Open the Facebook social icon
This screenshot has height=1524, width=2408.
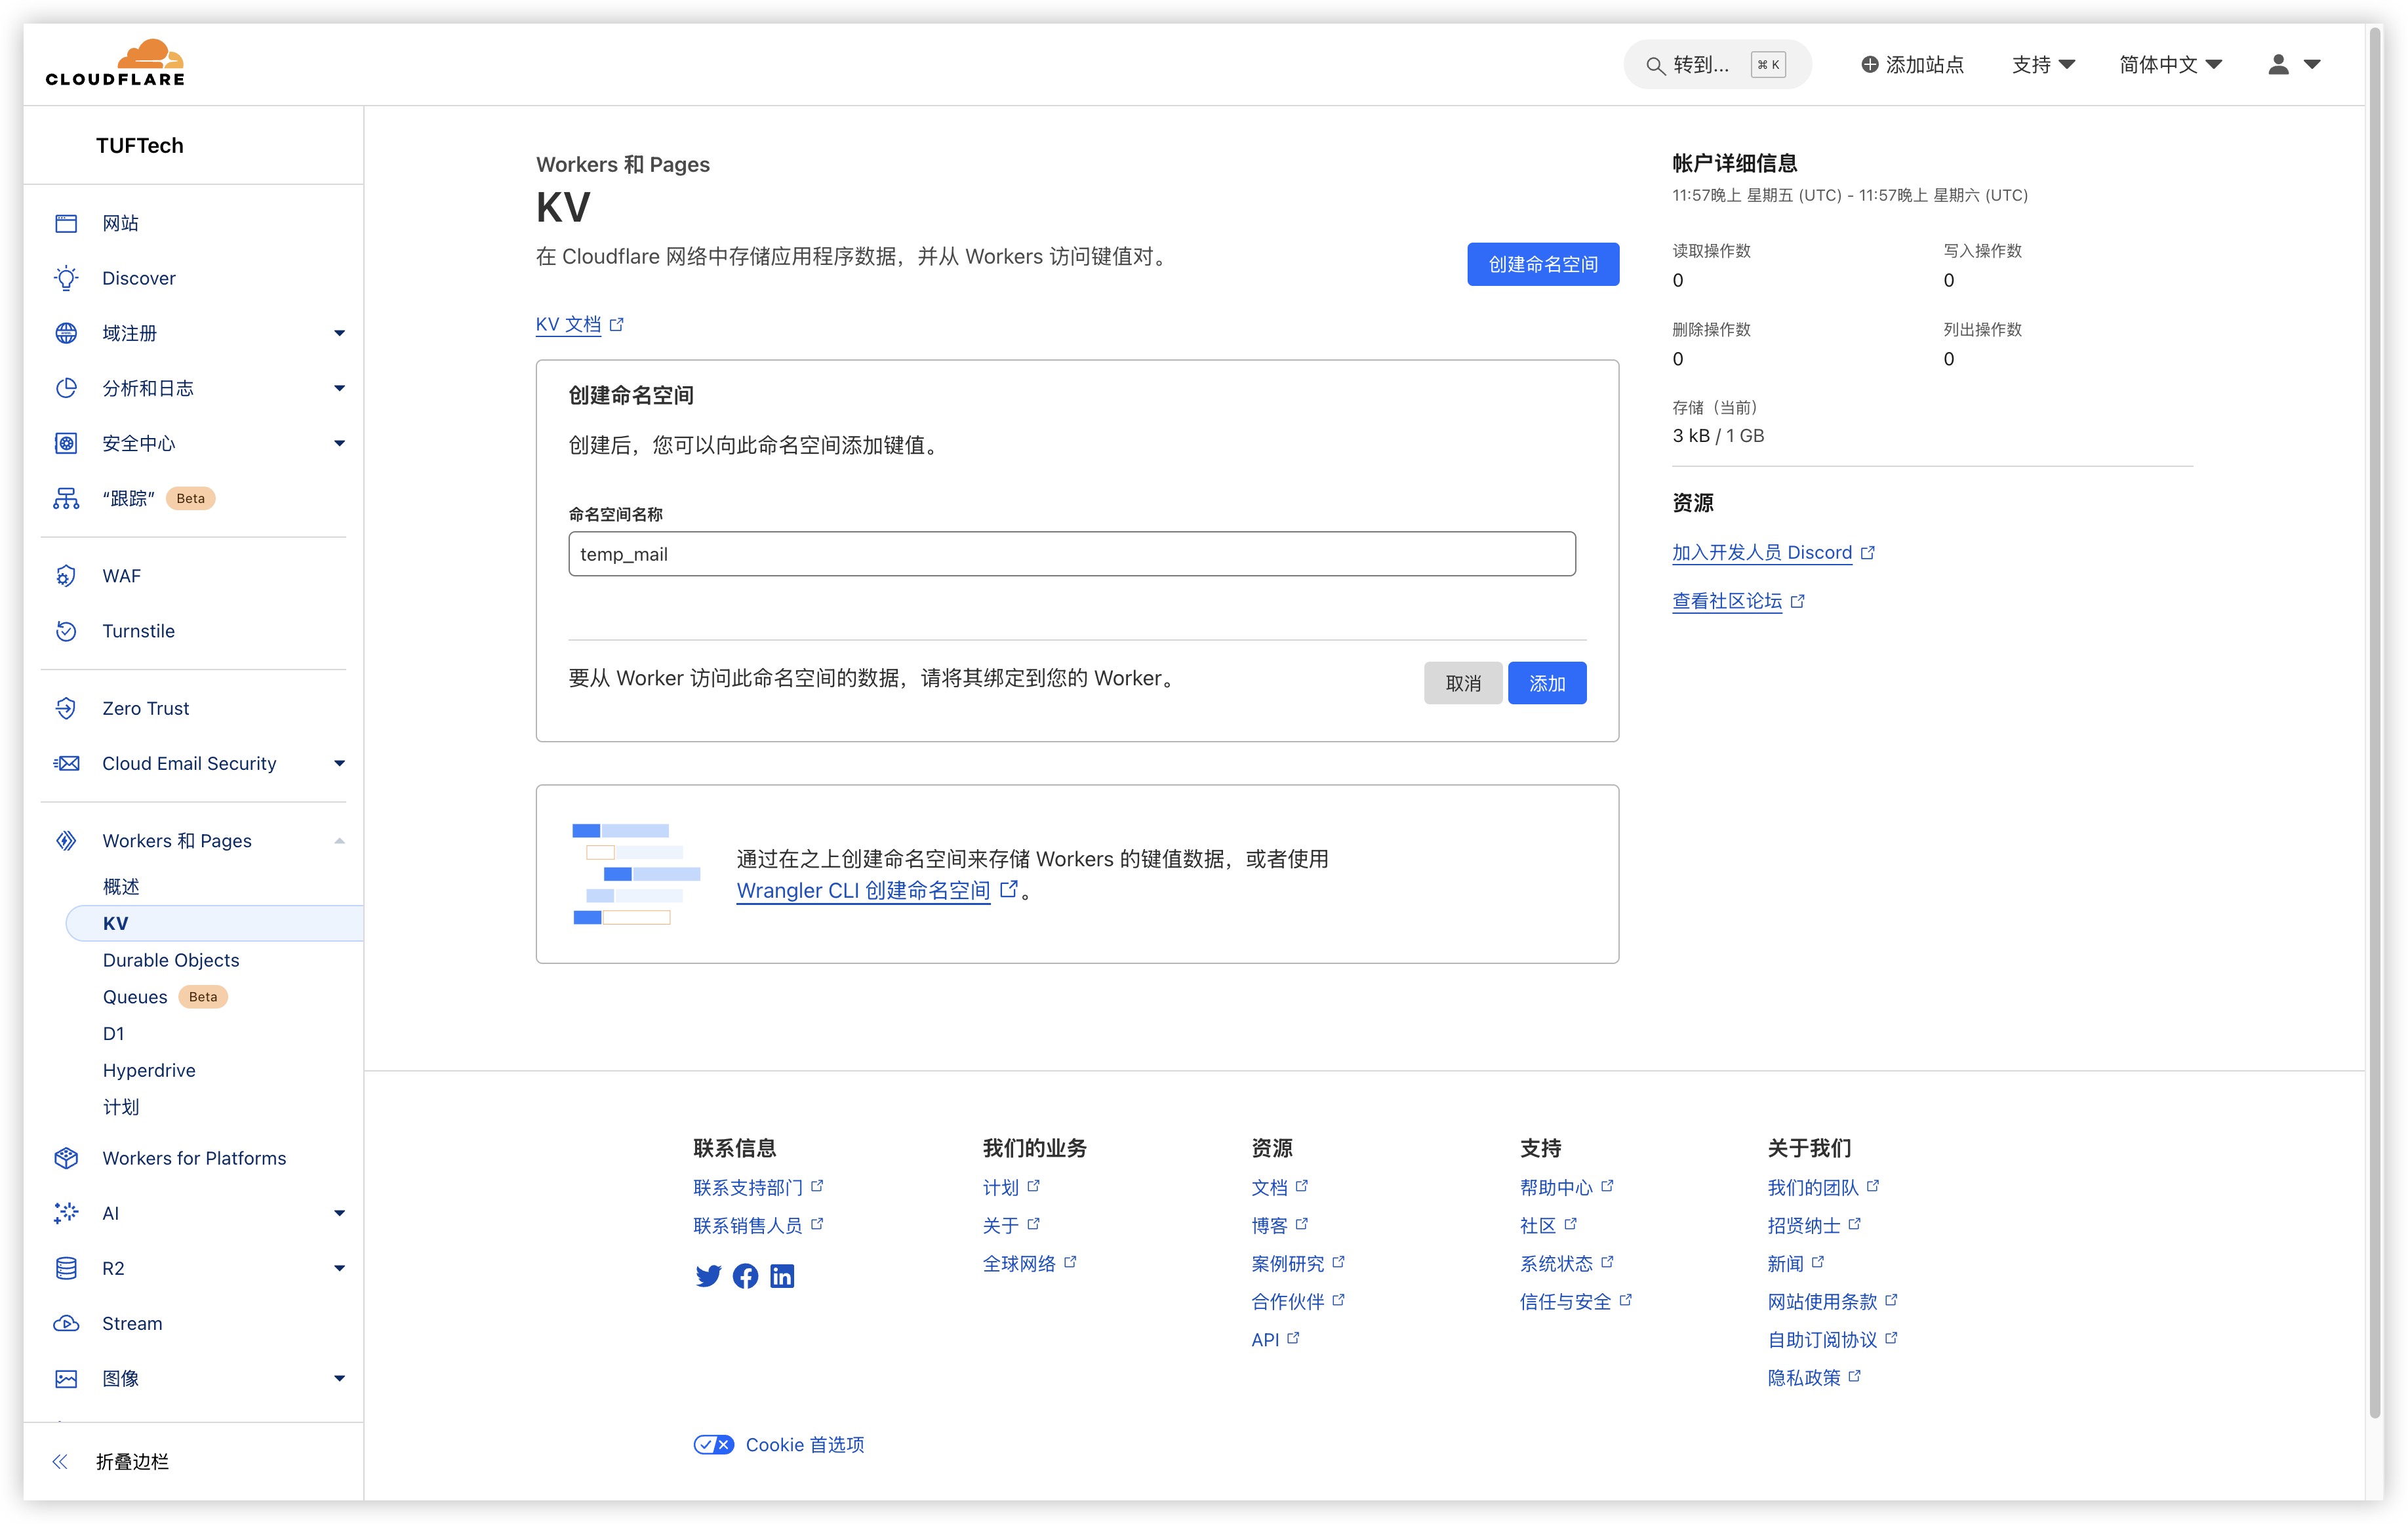tap(745, 1276)
